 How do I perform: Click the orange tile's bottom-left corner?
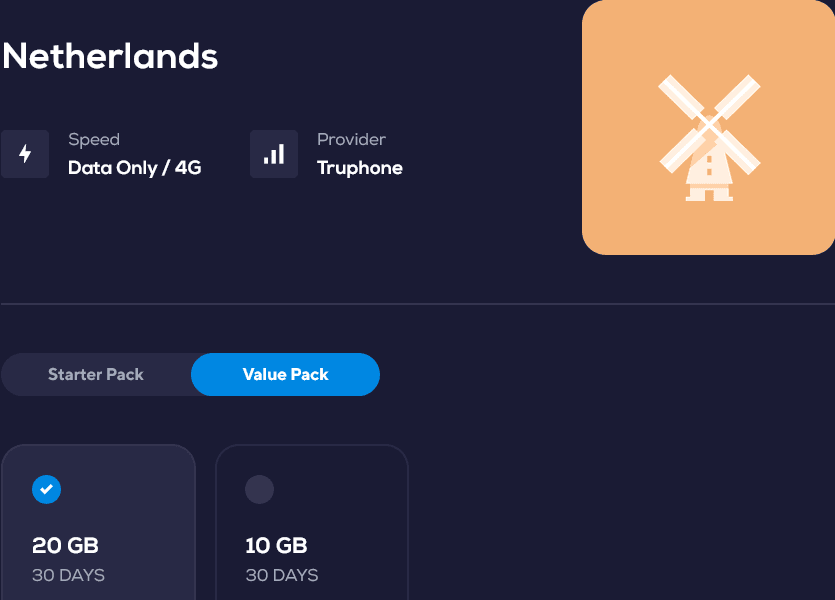coord(594,243)
